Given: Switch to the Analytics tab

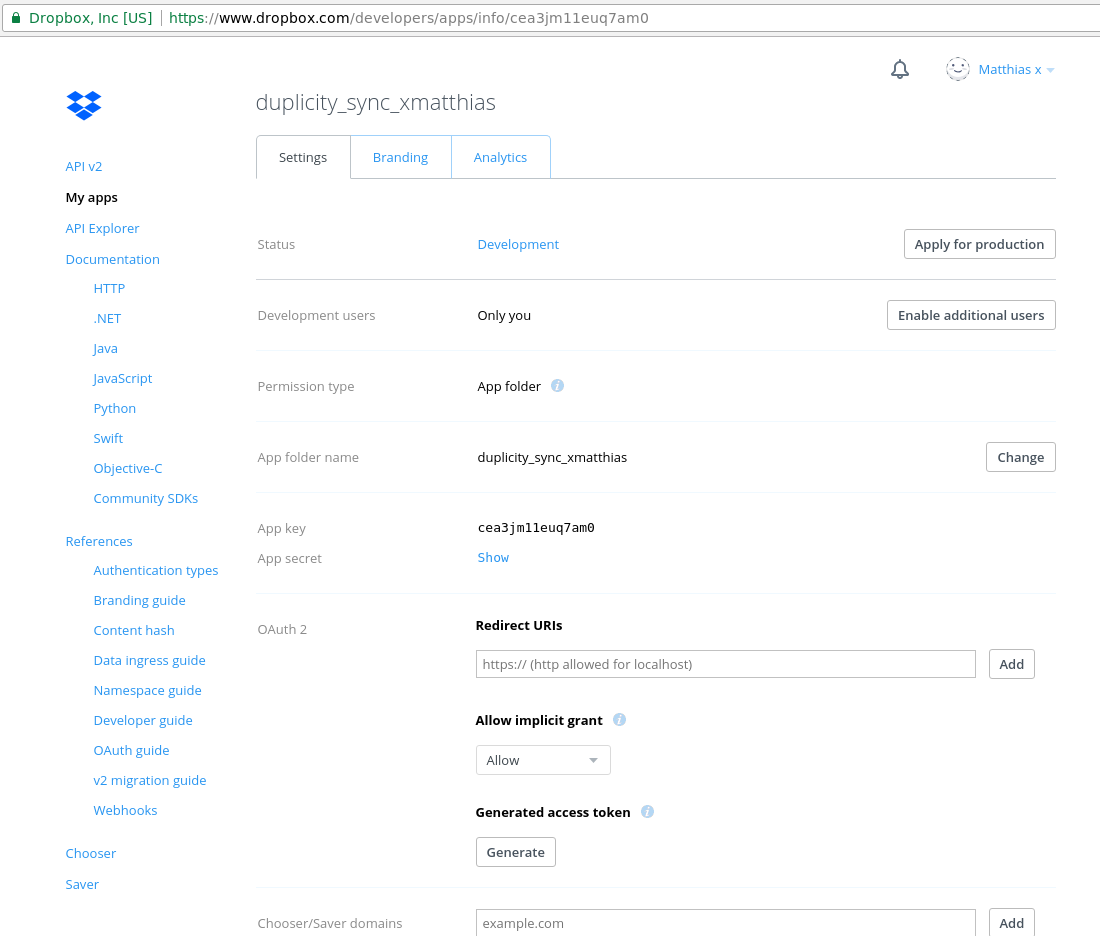Looking at the screenshot, I should point(500,157).
